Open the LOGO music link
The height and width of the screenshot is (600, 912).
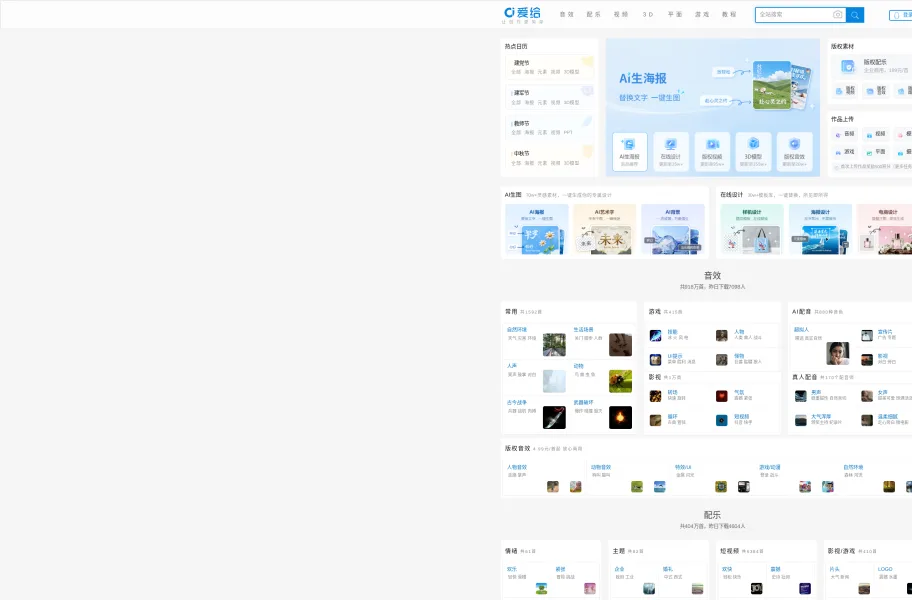(885, 569)
